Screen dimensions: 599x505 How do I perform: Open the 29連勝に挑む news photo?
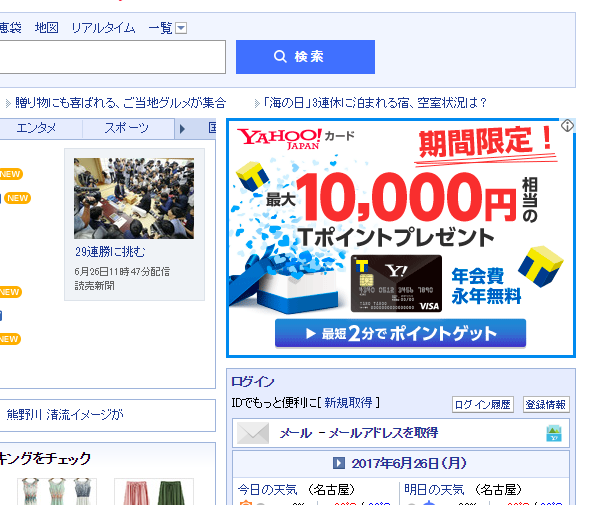134,199
